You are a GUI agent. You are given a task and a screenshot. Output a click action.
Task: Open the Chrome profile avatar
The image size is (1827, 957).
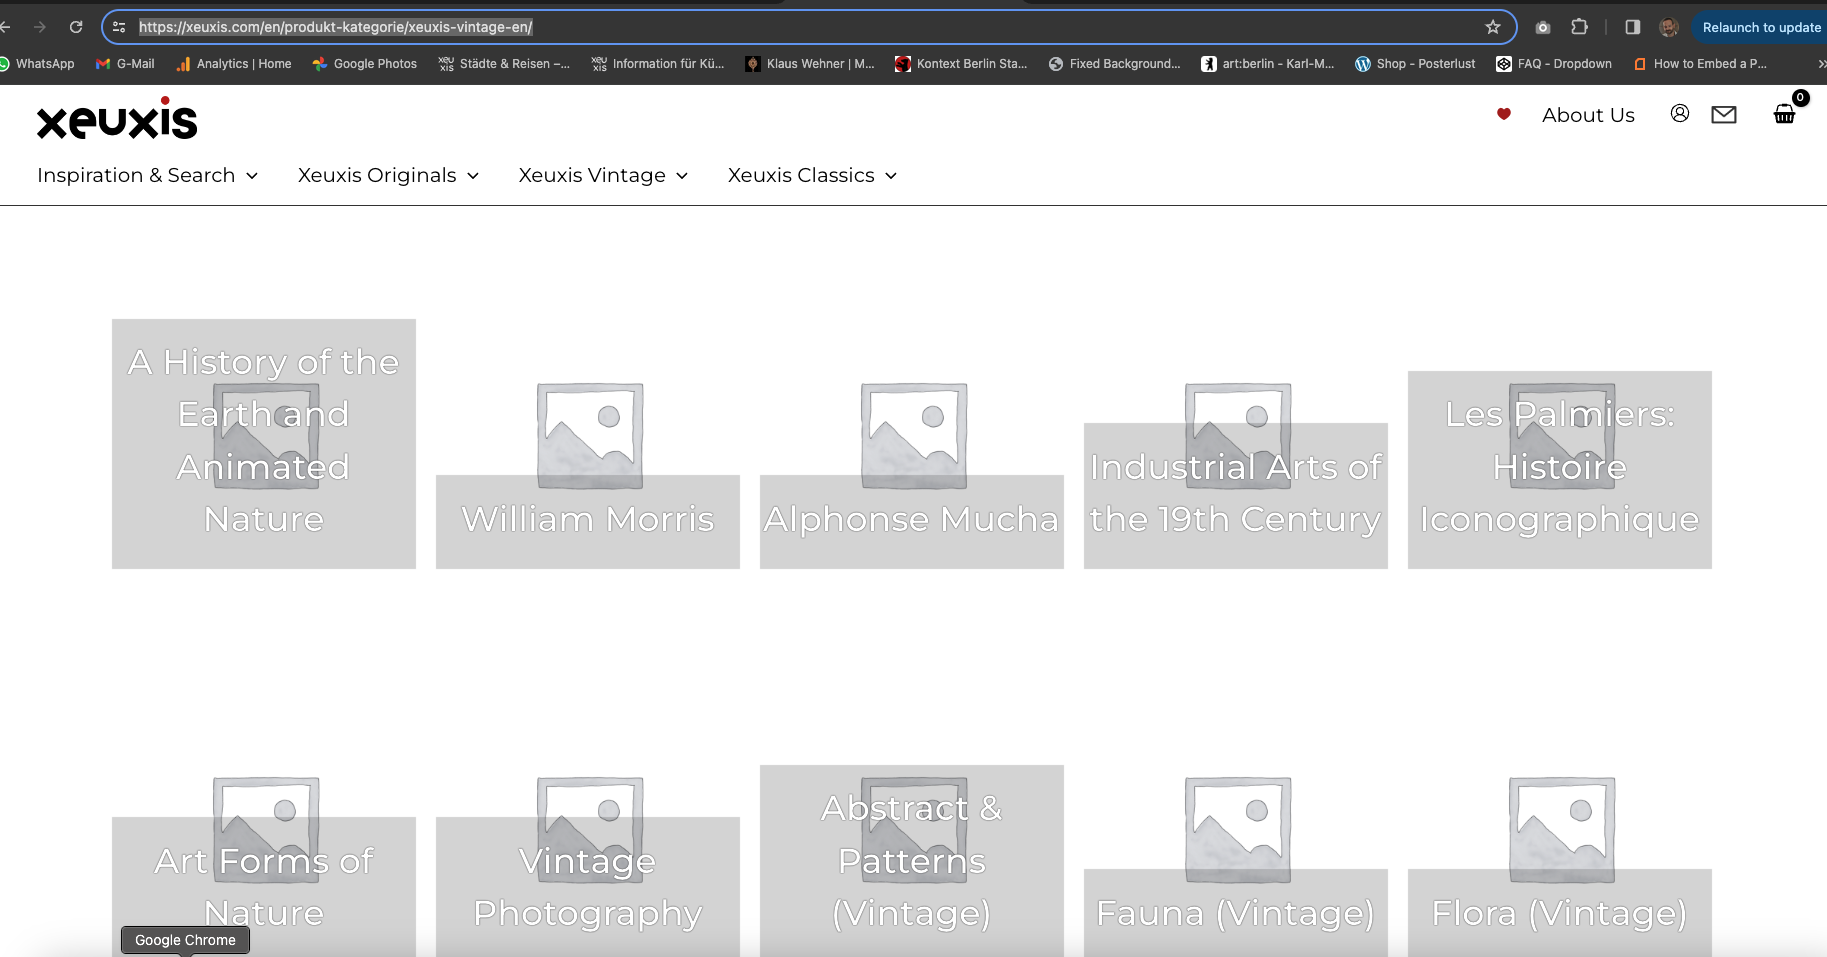1669,27
